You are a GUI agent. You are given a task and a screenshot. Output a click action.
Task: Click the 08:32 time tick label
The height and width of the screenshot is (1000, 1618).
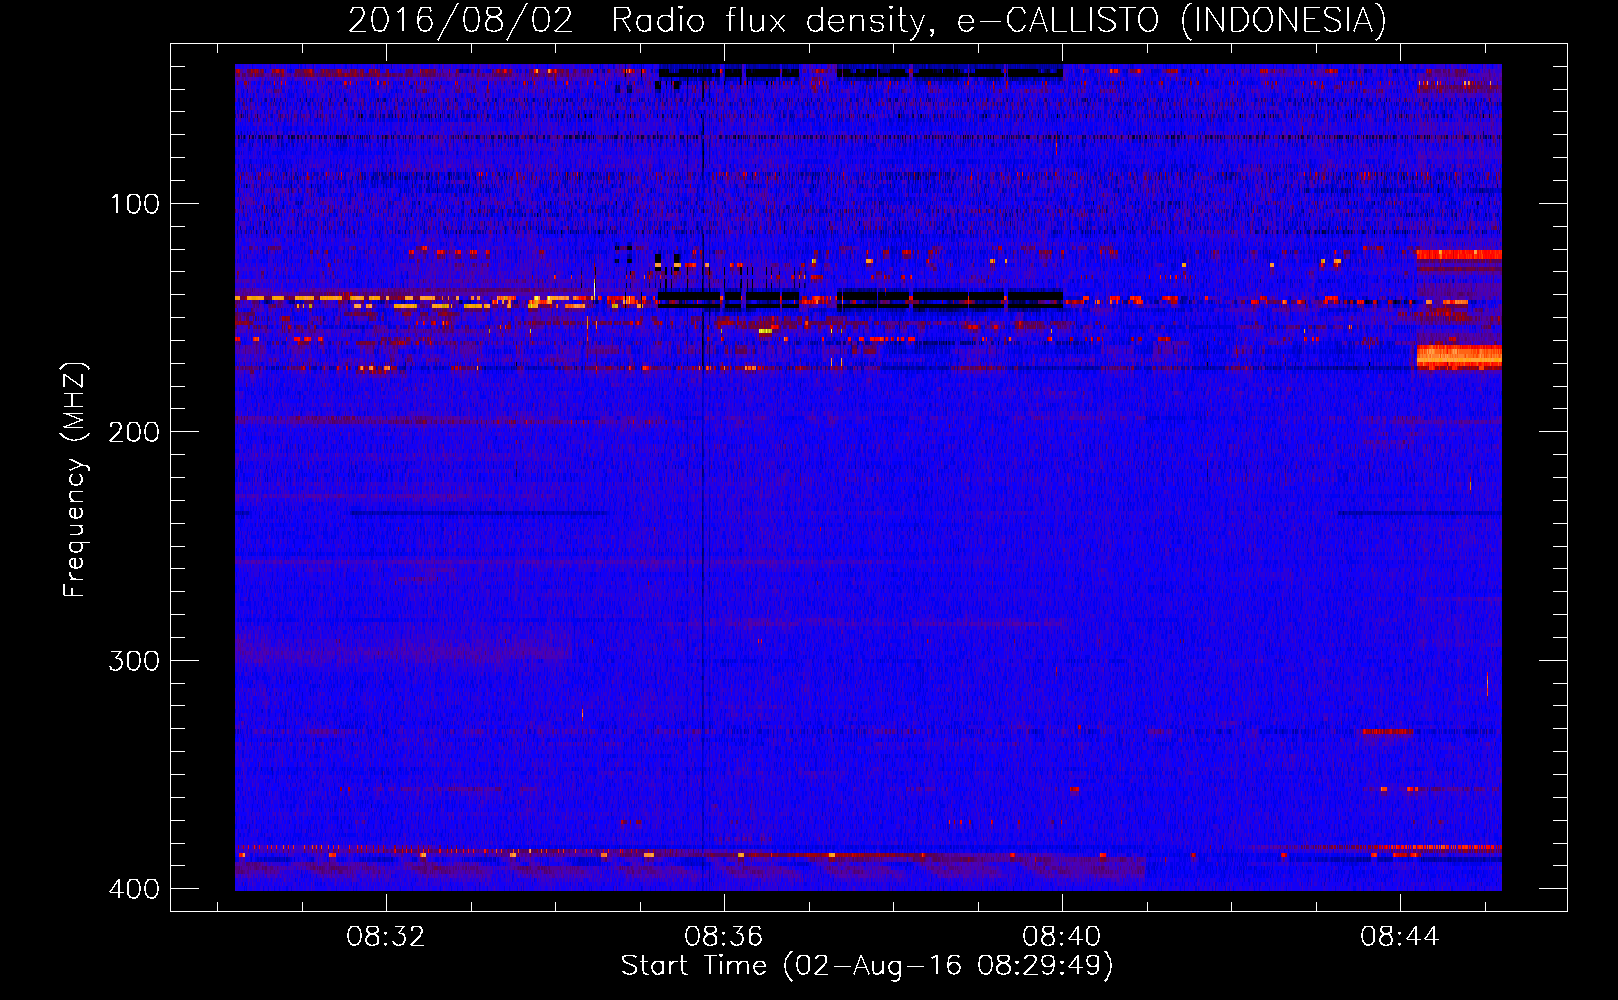point(386,937)
